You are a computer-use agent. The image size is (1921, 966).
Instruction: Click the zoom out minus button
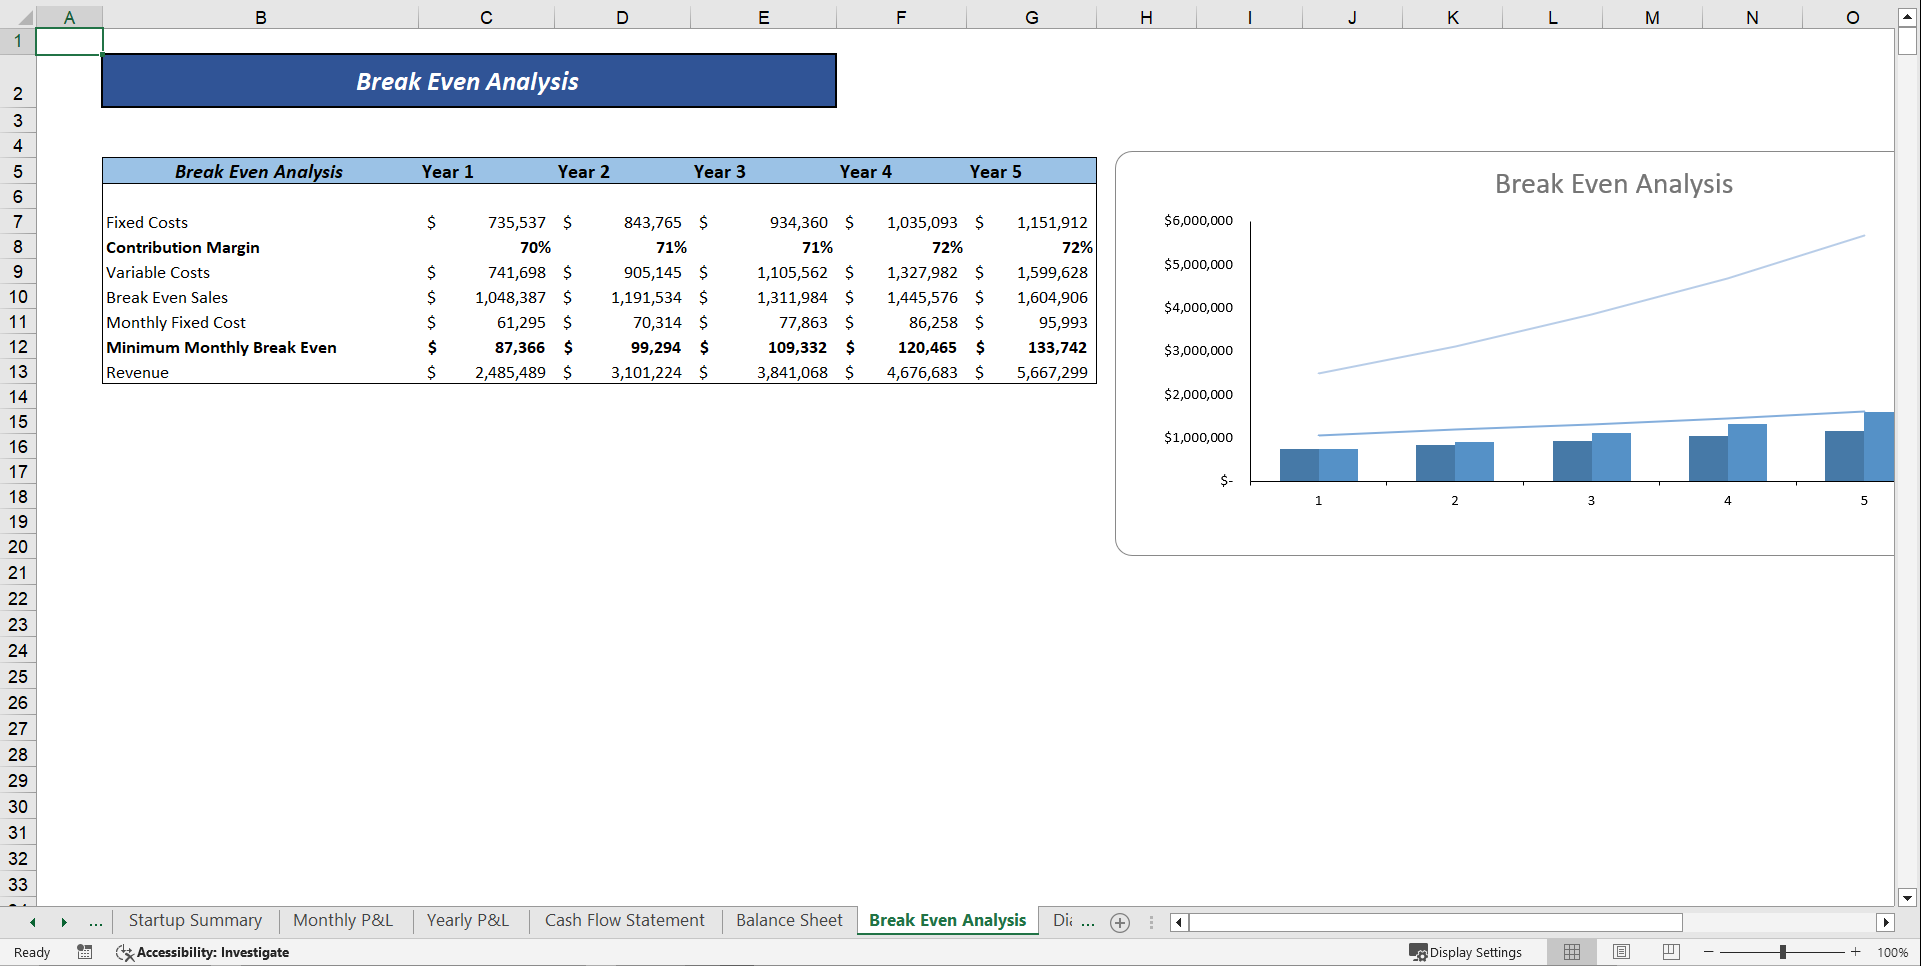pyautogui.click(x=1709, y=952)
